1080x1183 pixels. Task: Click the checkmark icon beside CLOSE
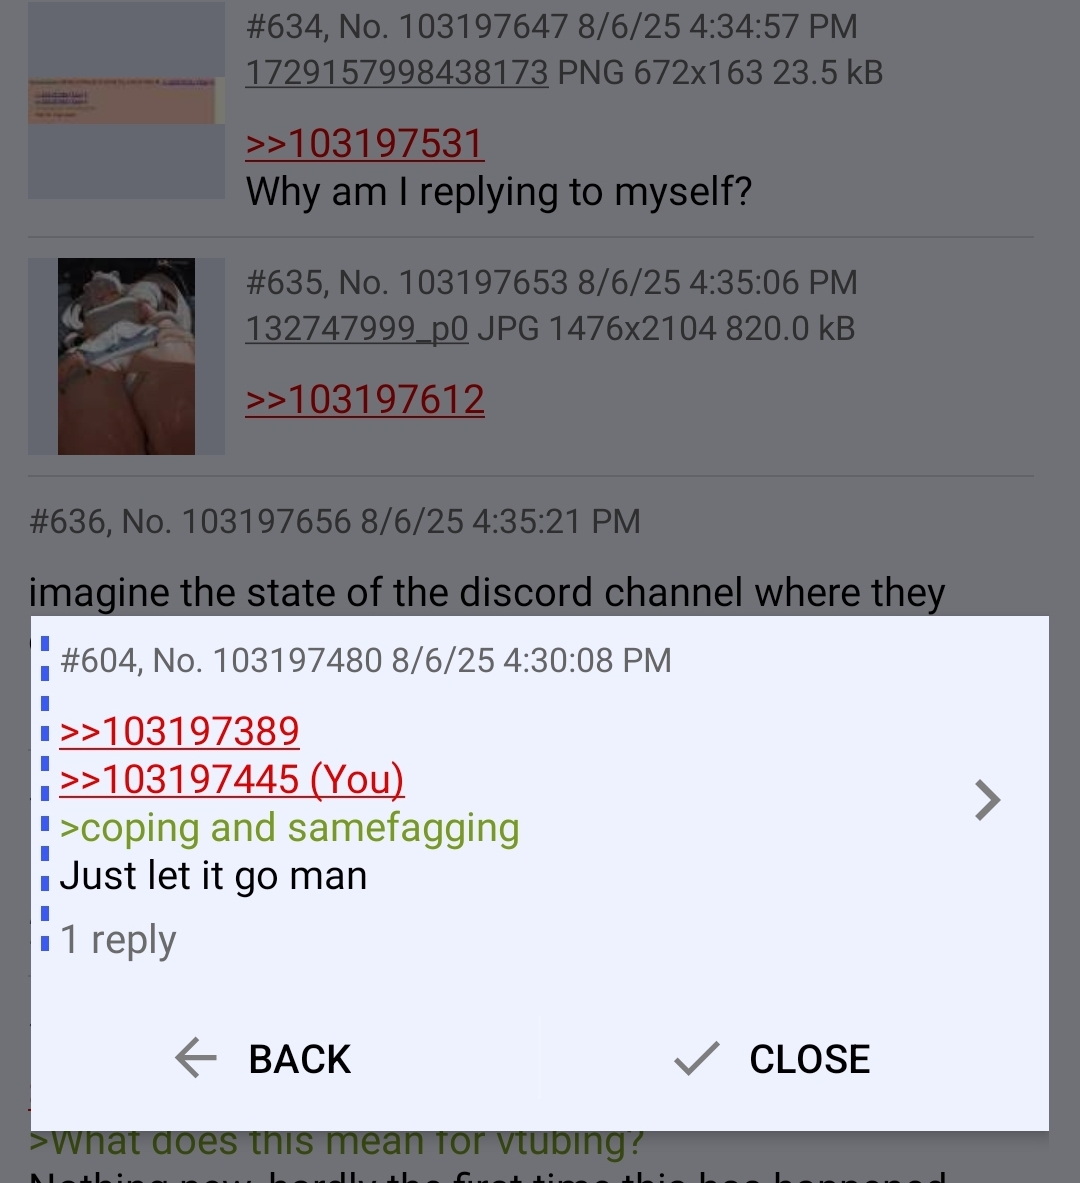click(696, 1058)
